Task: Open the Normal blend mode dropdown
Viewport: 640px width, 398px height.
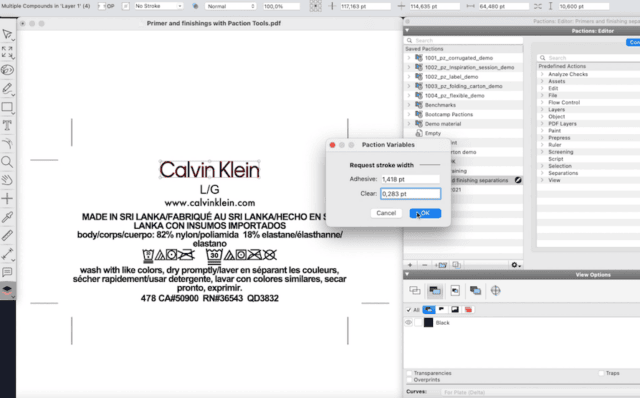Action: tap(231, 6)
